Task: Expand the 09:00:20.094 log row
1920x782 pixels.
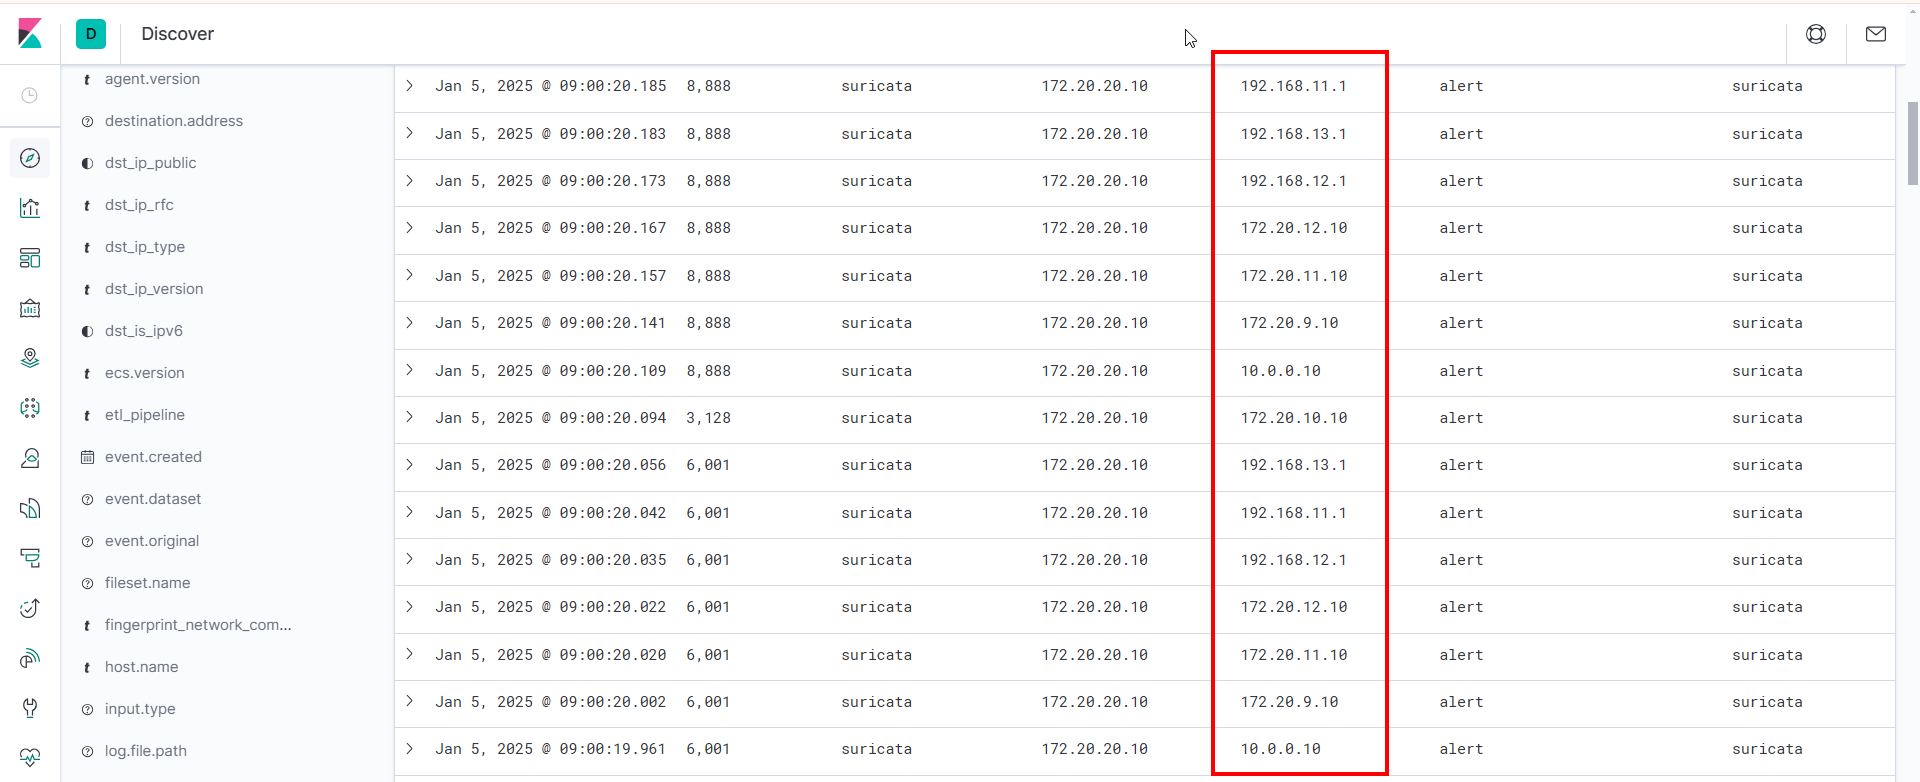Action: tap(410, 417)
